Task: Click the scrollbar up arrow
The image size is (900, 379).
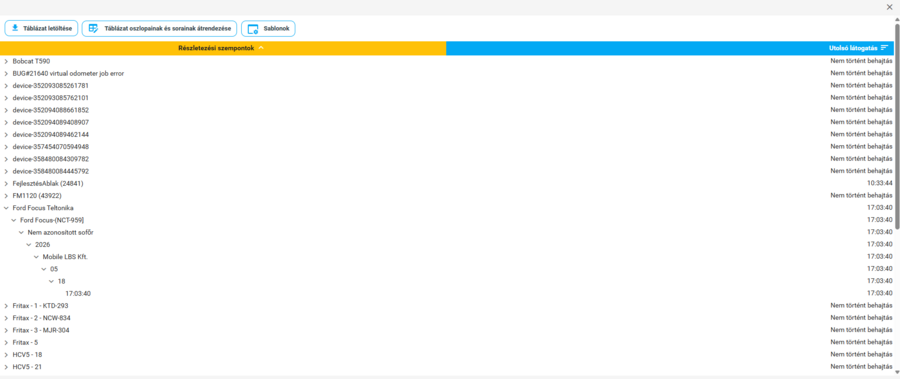Action: (897, 19)
